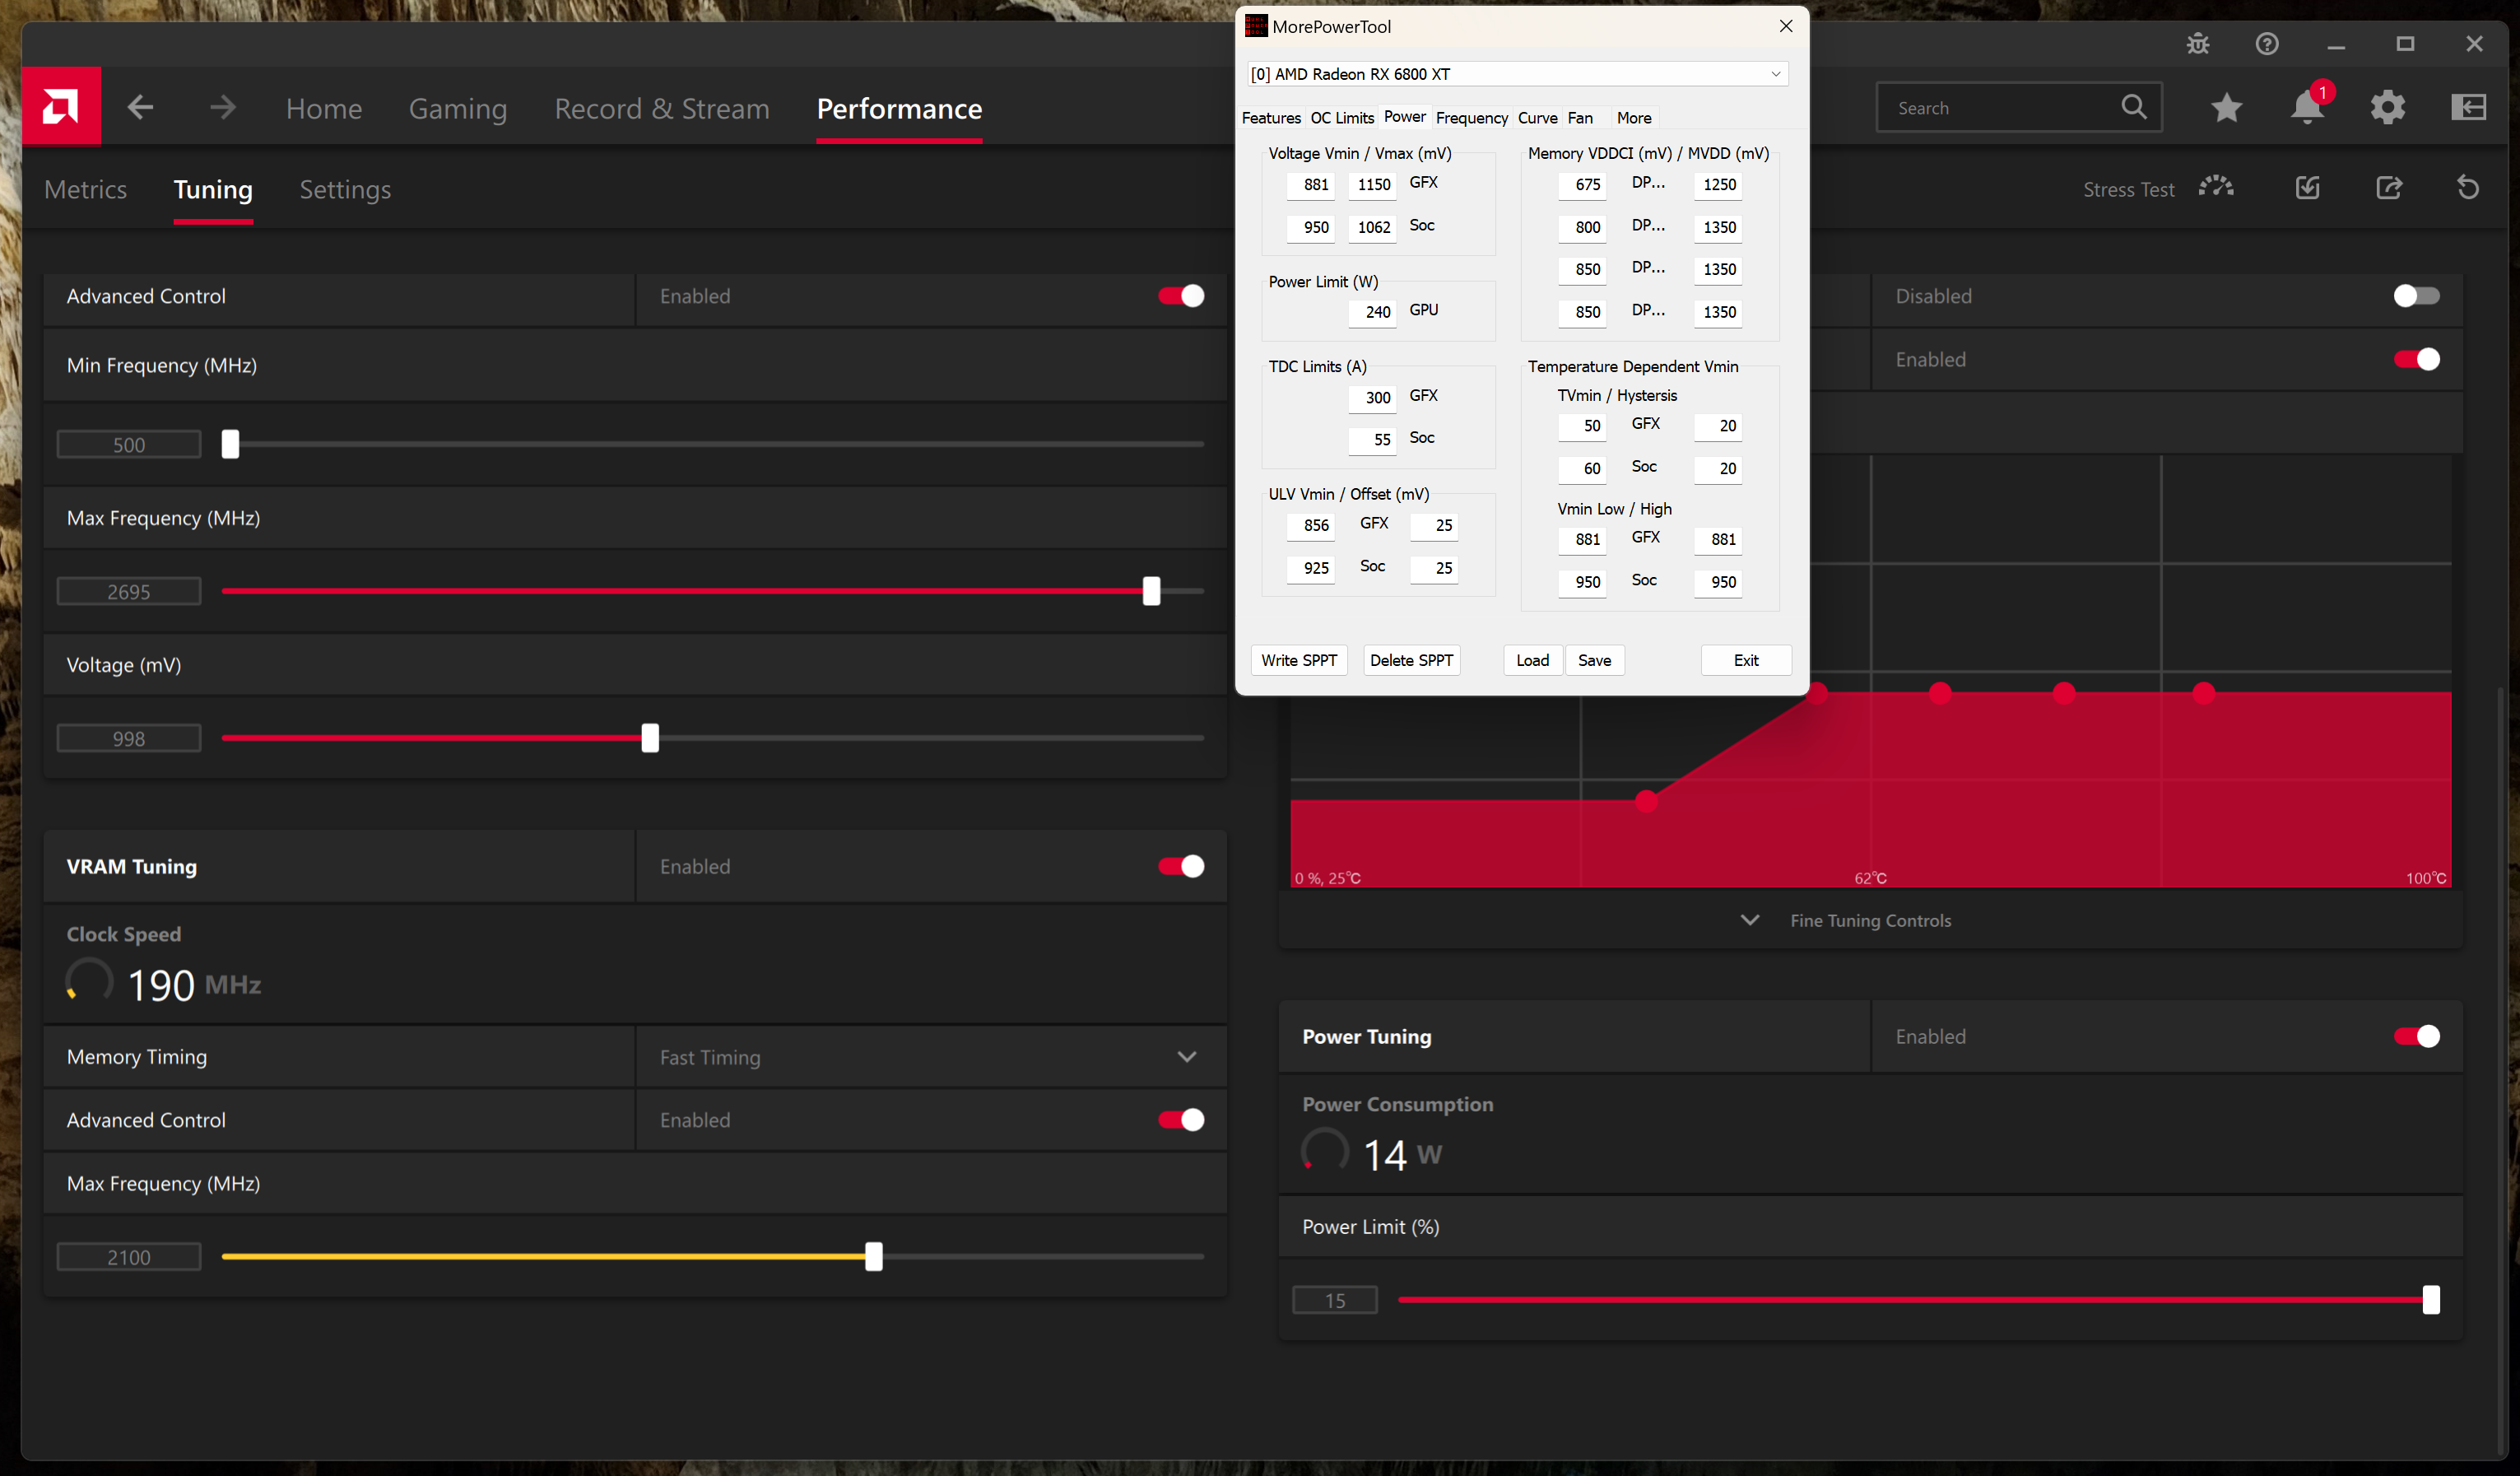Disable Advanced Control toggle

pos(1182,296)
